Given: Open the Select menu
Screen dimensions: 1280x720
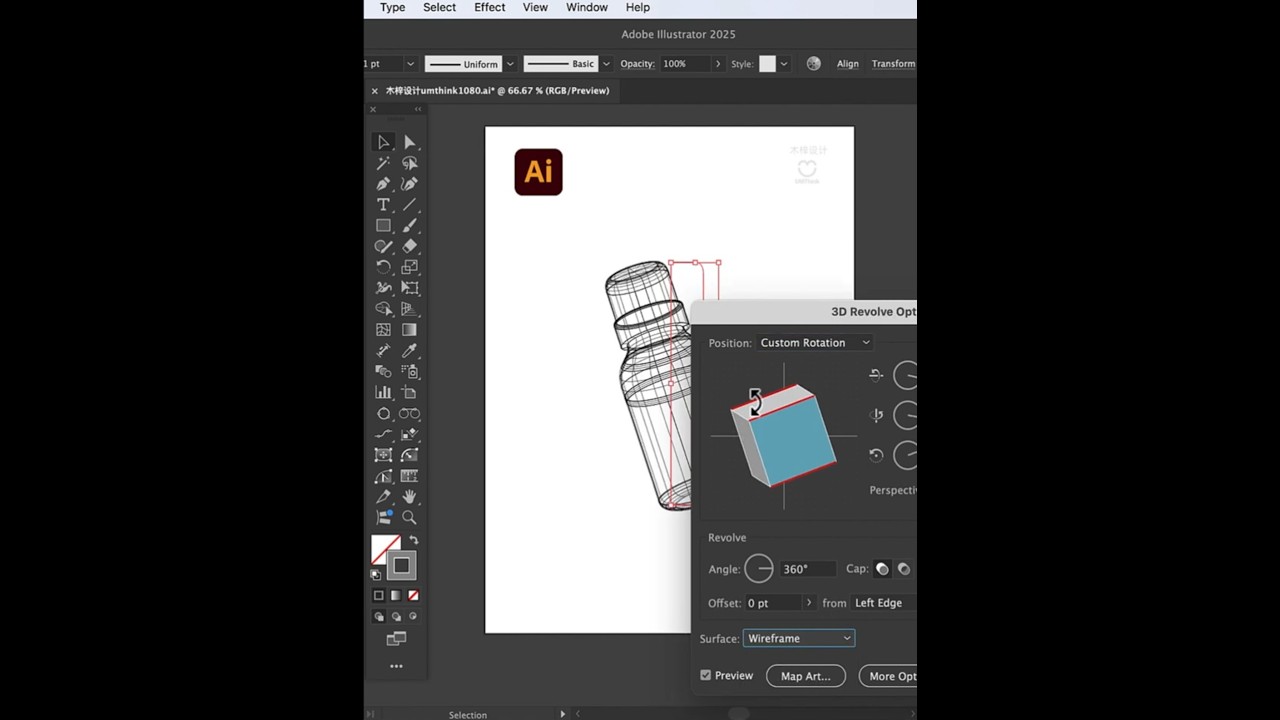Looking at the screenshot, I should [439, 7].
